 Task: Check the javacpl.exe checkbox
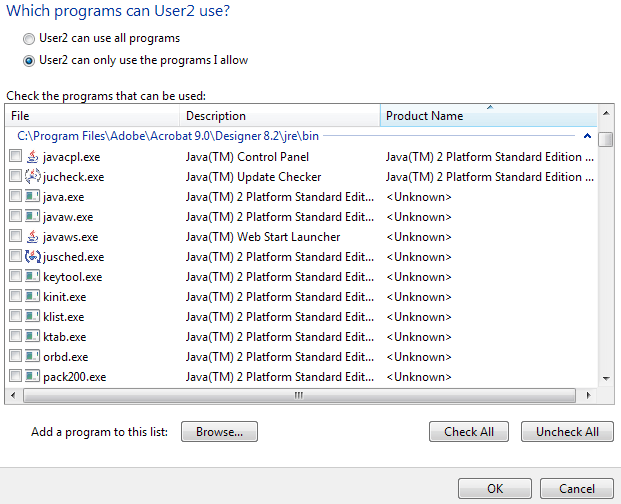click(x=15, y=156)
